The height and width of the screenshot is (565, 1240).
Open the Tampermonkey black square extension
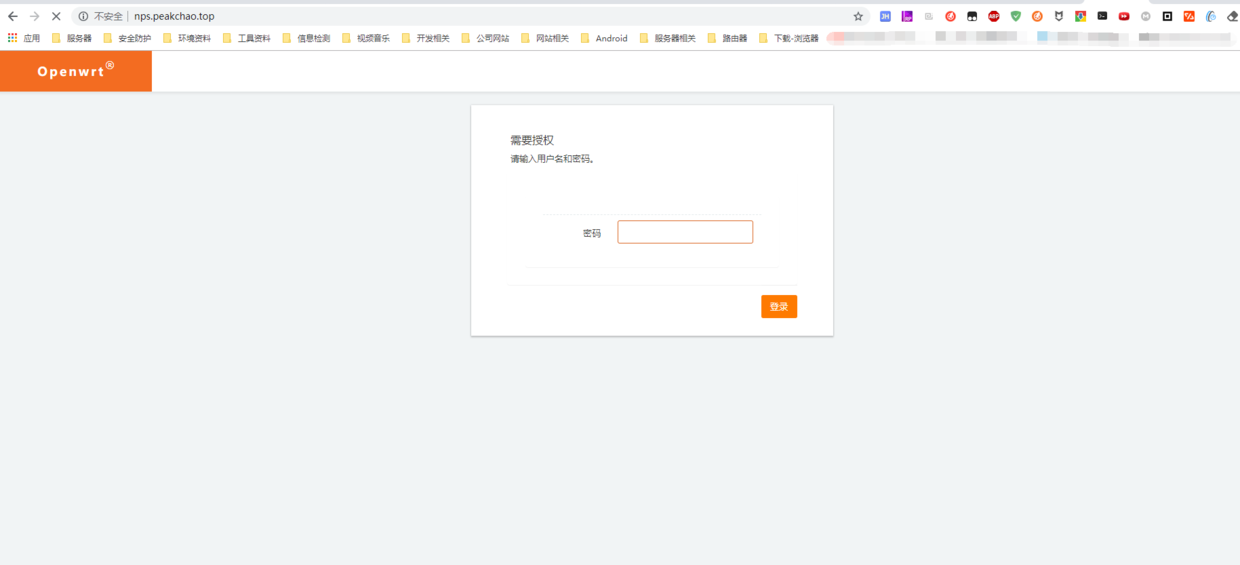(972, 16)
